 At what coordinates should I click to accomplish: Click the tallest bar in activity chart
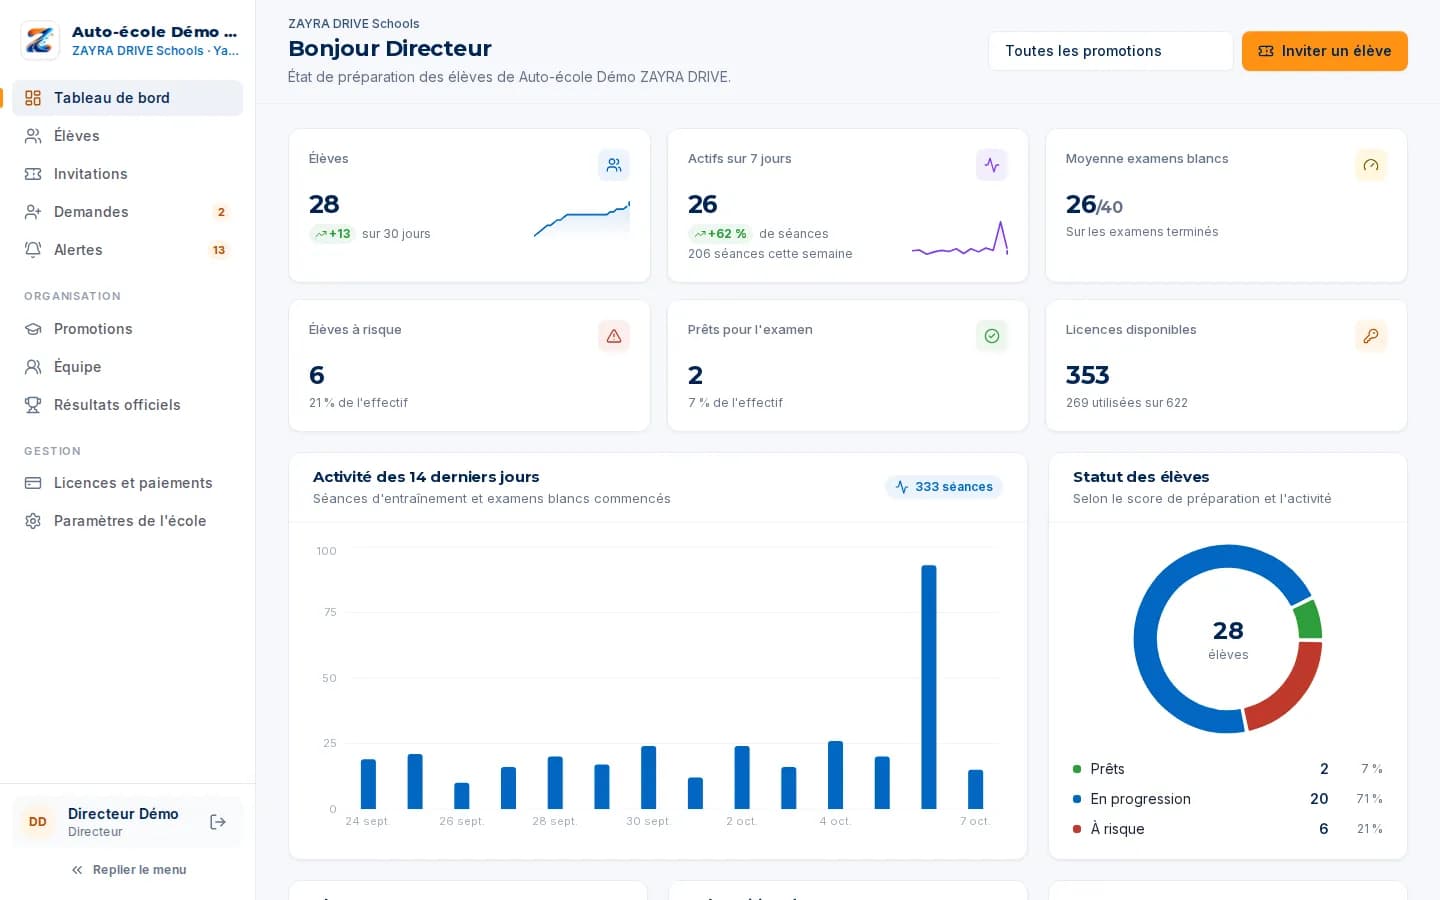pyautogui.click(x=929, y=687)
